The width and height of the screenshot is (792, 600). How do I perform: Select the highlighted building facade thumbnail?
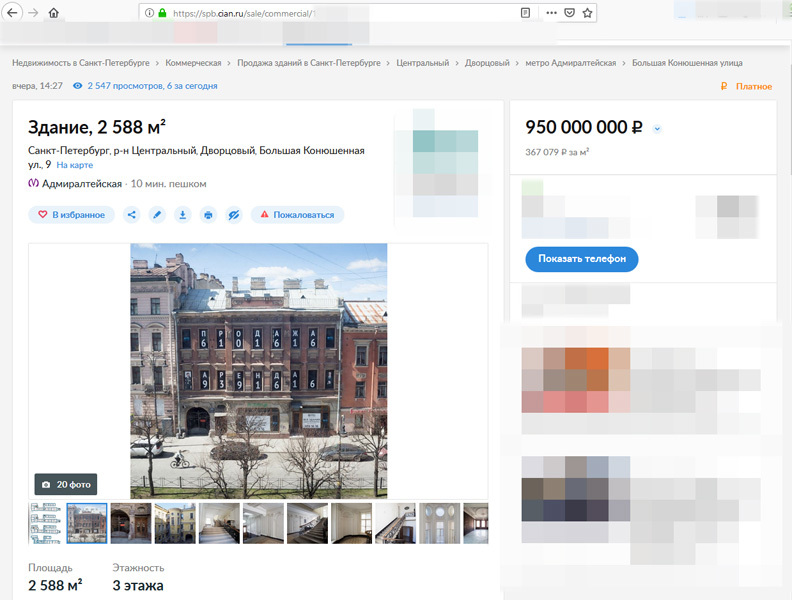coord(87,523)
